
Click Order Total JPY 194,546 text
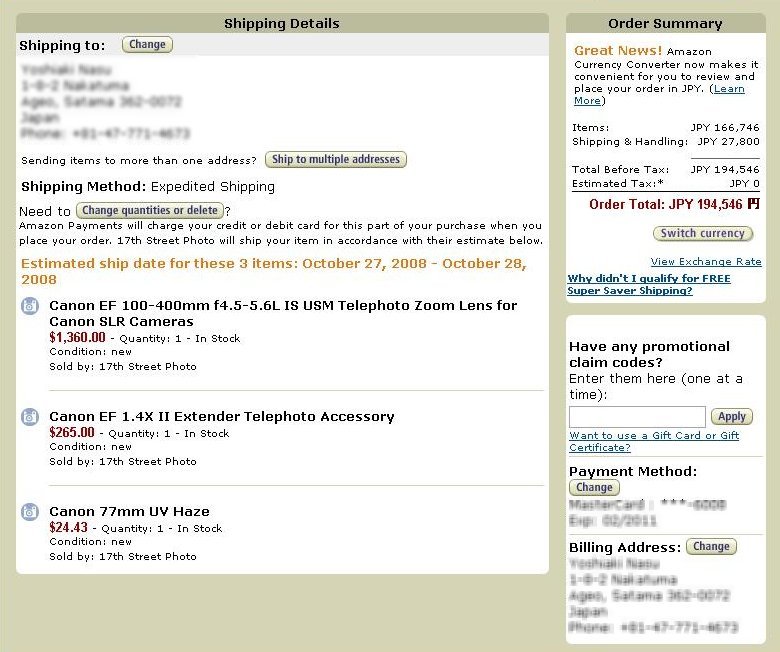coord(666,204)
